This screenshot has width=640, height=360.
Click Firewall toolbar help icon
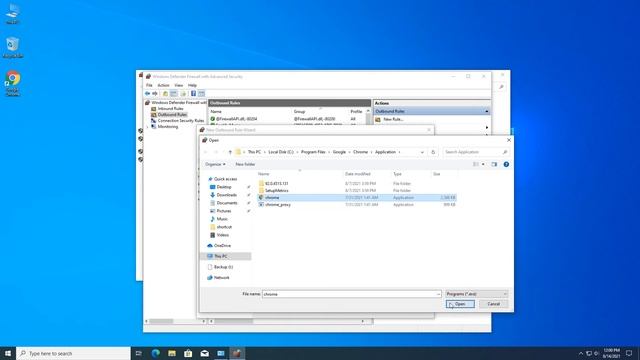click(193, 93)
